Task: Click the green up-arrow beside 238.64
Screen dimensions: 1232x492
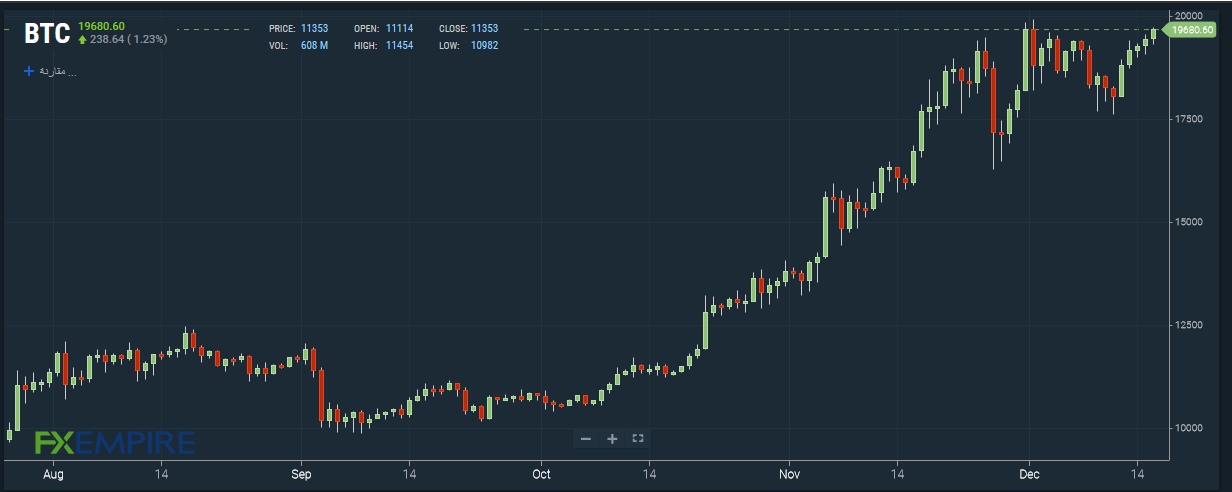Action: (82, 40)
